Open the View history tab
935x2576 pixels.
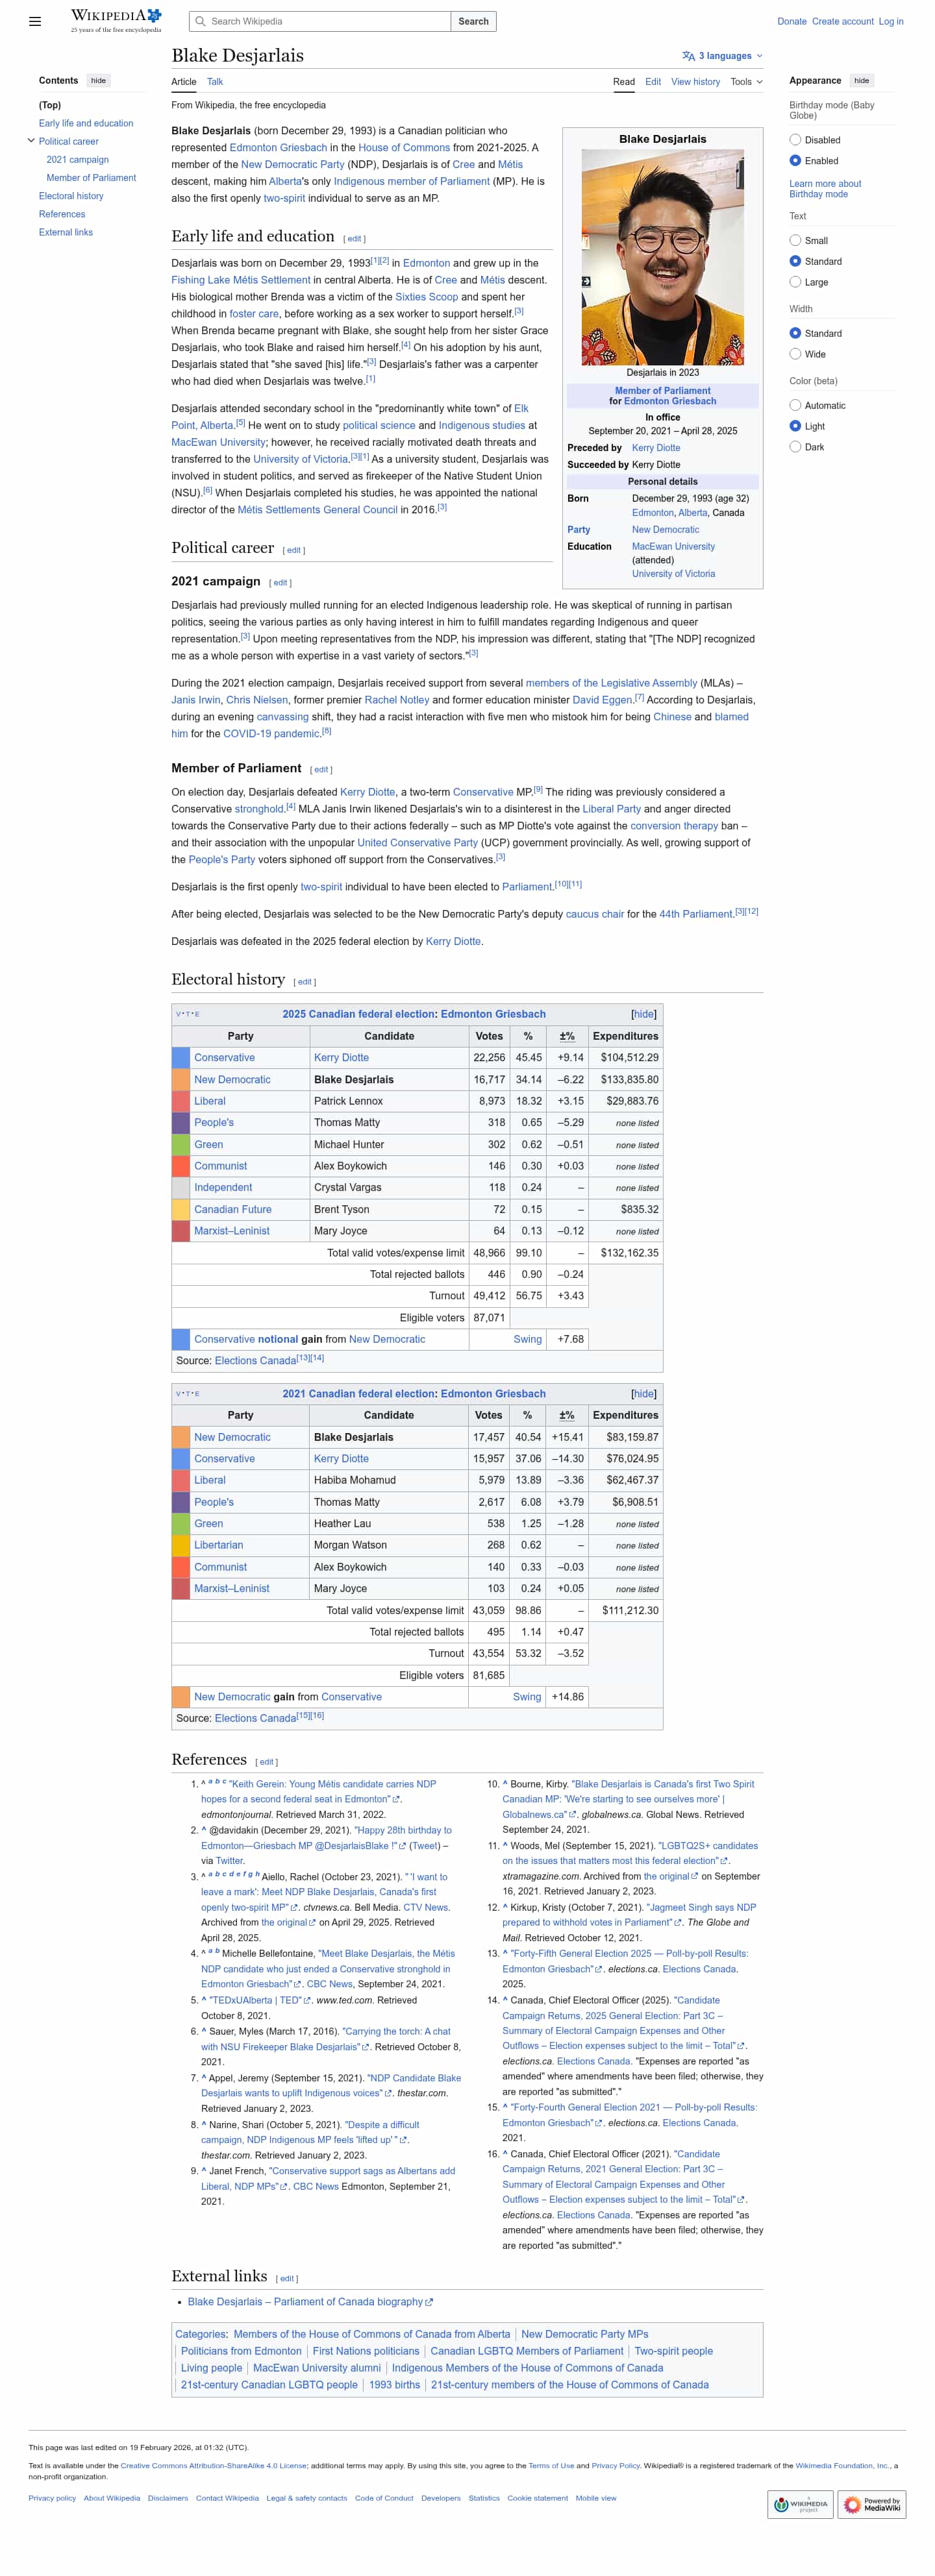point(695,82)
